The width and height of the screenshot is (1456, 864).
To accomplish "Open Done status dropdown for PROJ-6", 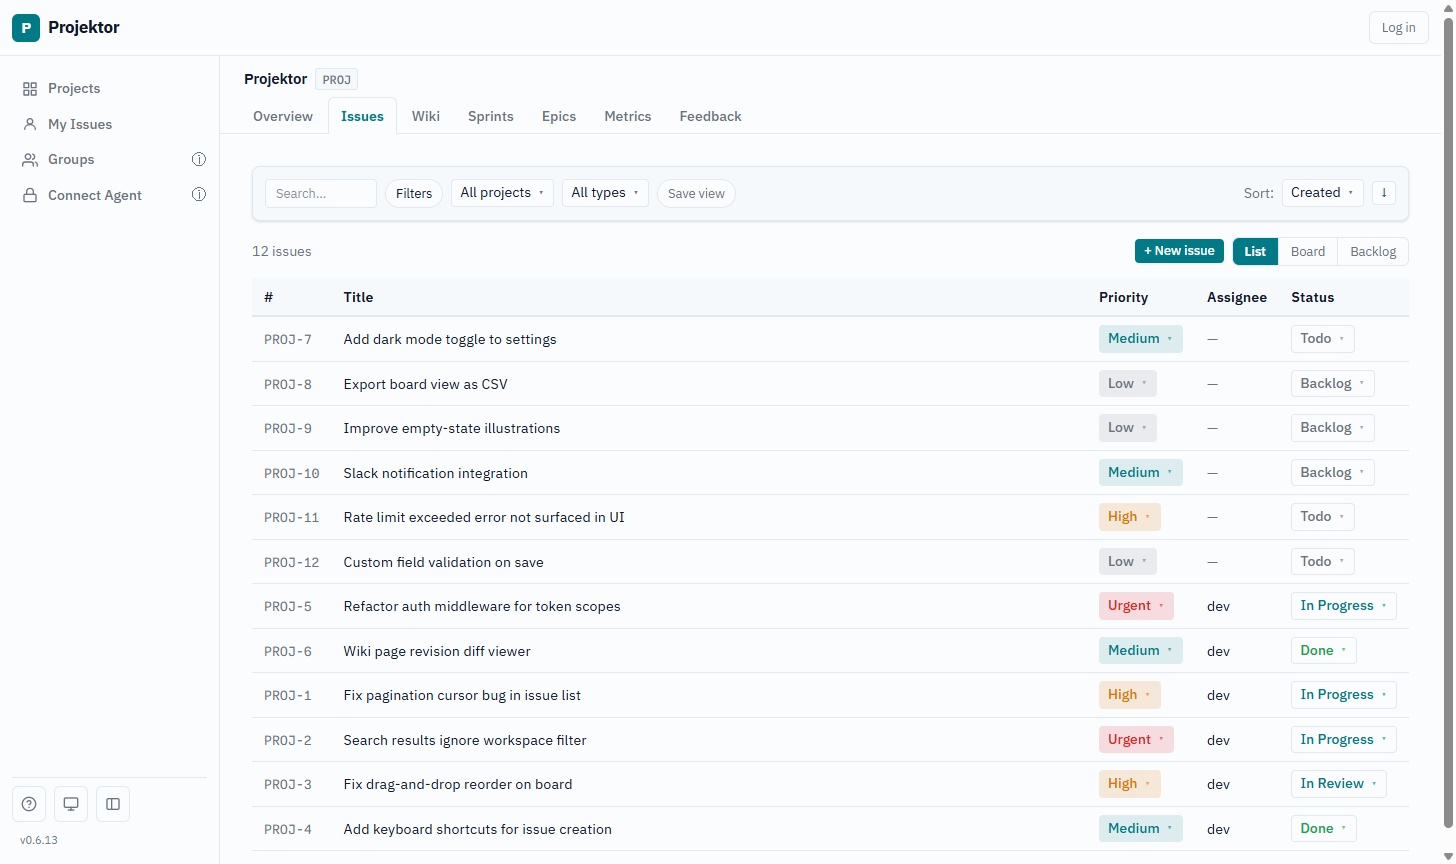I will point(1323,651).
